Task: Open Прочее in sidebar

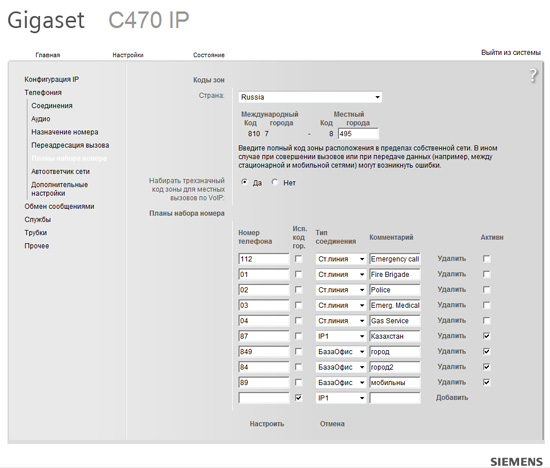Action: [x=37, y=246]
